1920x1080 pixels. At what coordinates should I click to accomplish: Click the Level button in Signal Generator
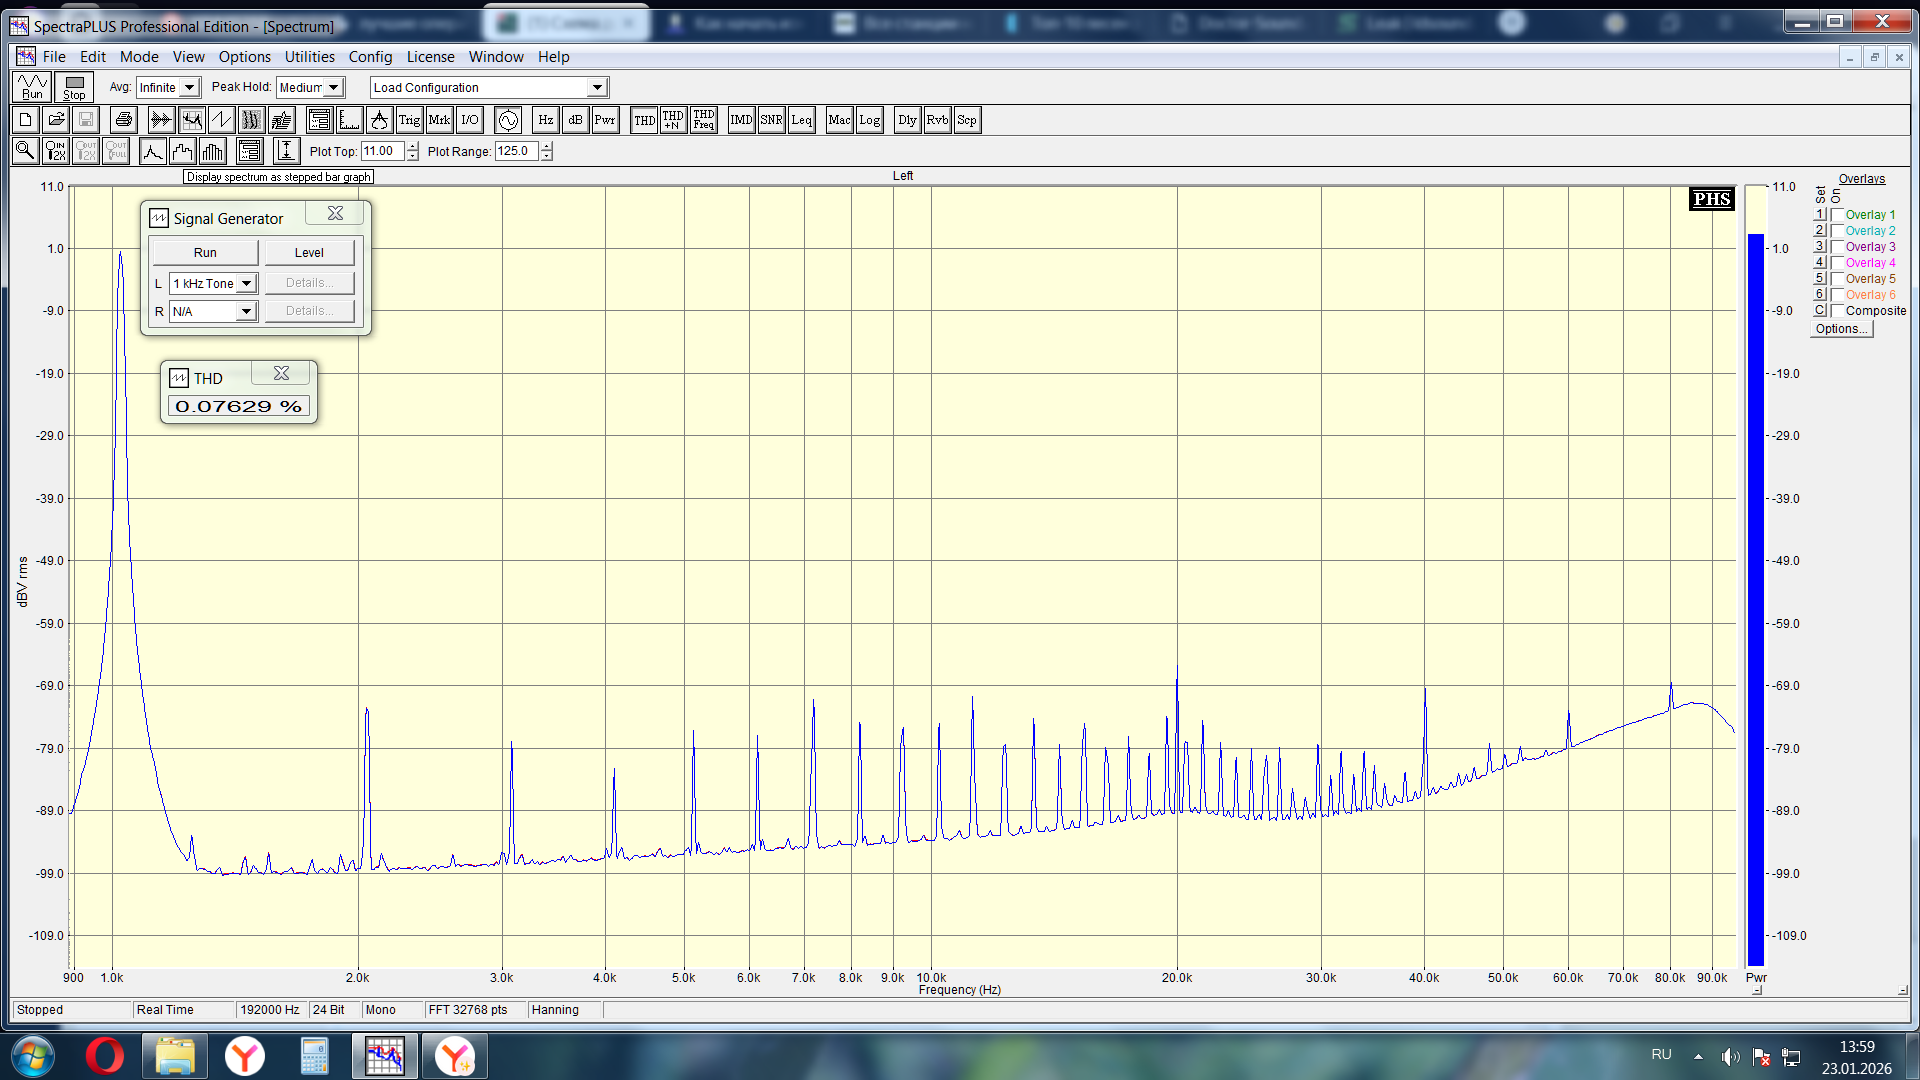point(309,253)
